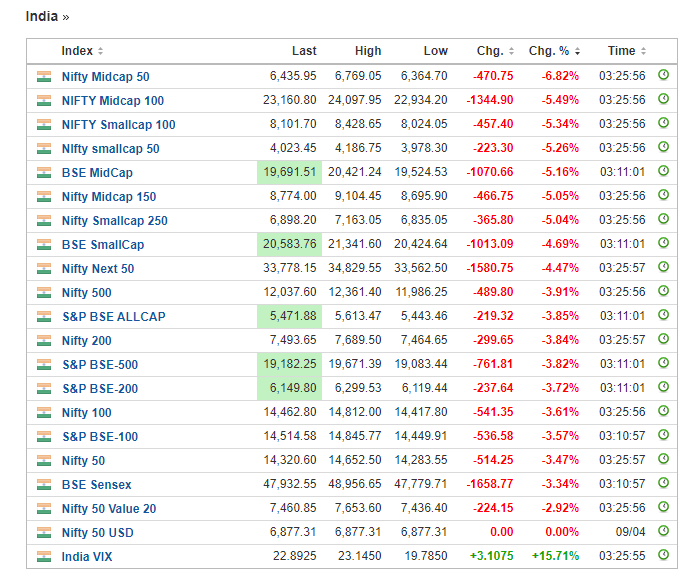Click clock icon in BSE Sensex row
The height and width of the screenshot is (579, 685).
click(663, 483)
